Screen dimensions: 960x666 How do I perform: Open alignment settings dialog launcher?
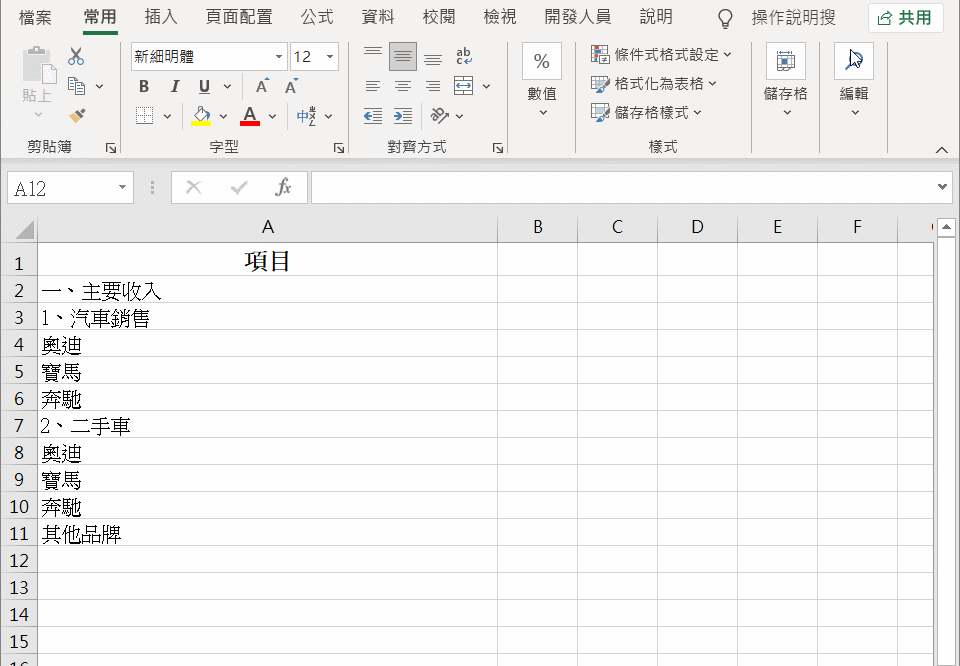(x=498, y=148)
